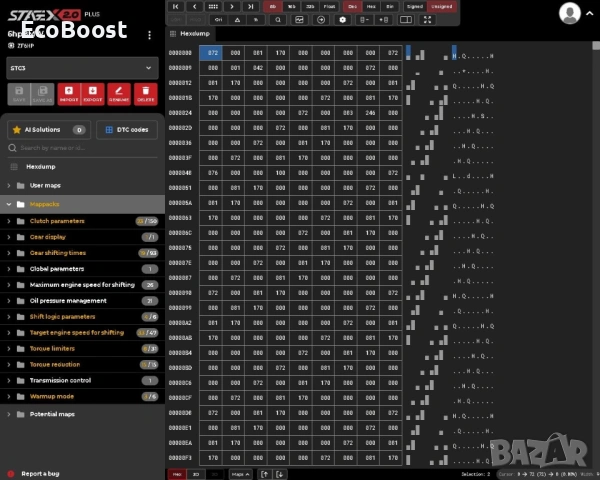Select Unsigned value mode

[442, 7]
